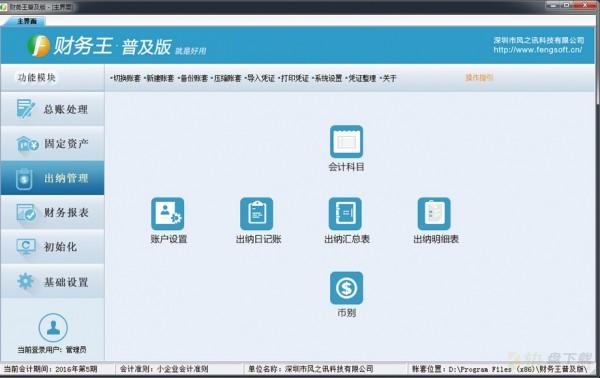Click 账套位置 path status entry

point(499,369)
